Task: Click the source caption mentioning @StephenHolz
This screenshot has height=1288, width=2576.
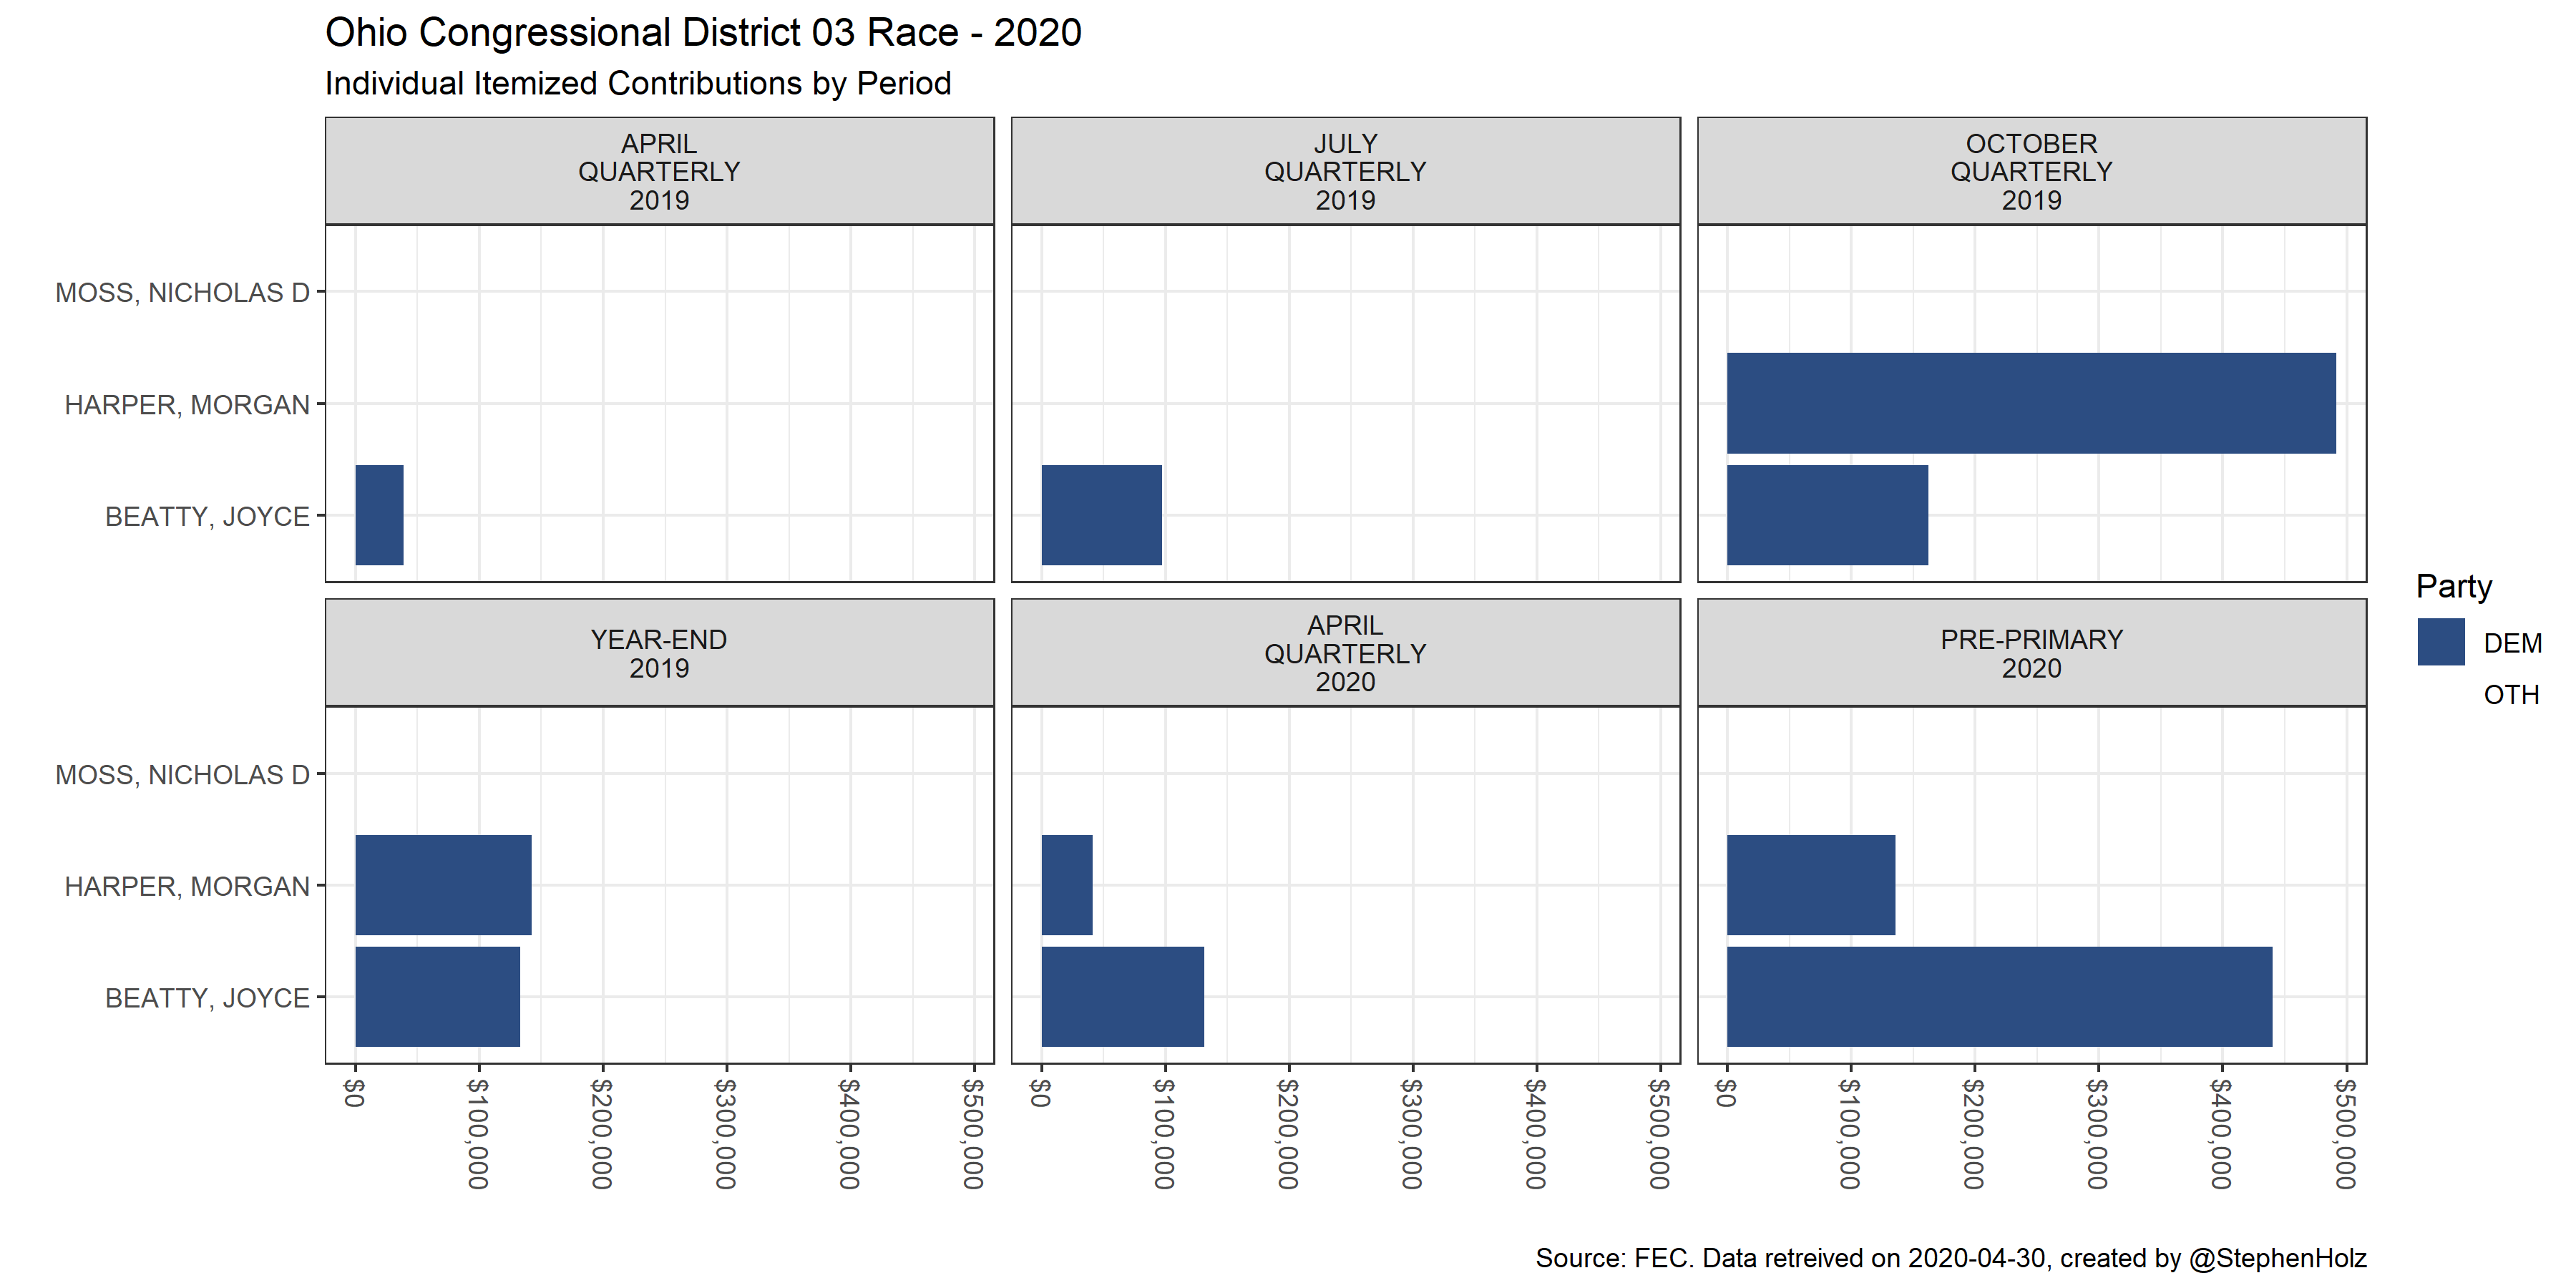Action: (x=1950, y=1258)
